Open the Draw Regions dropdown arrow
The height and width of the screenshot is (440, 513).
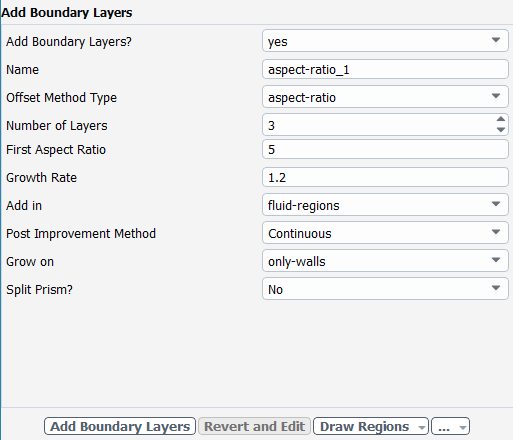point(422,427)
